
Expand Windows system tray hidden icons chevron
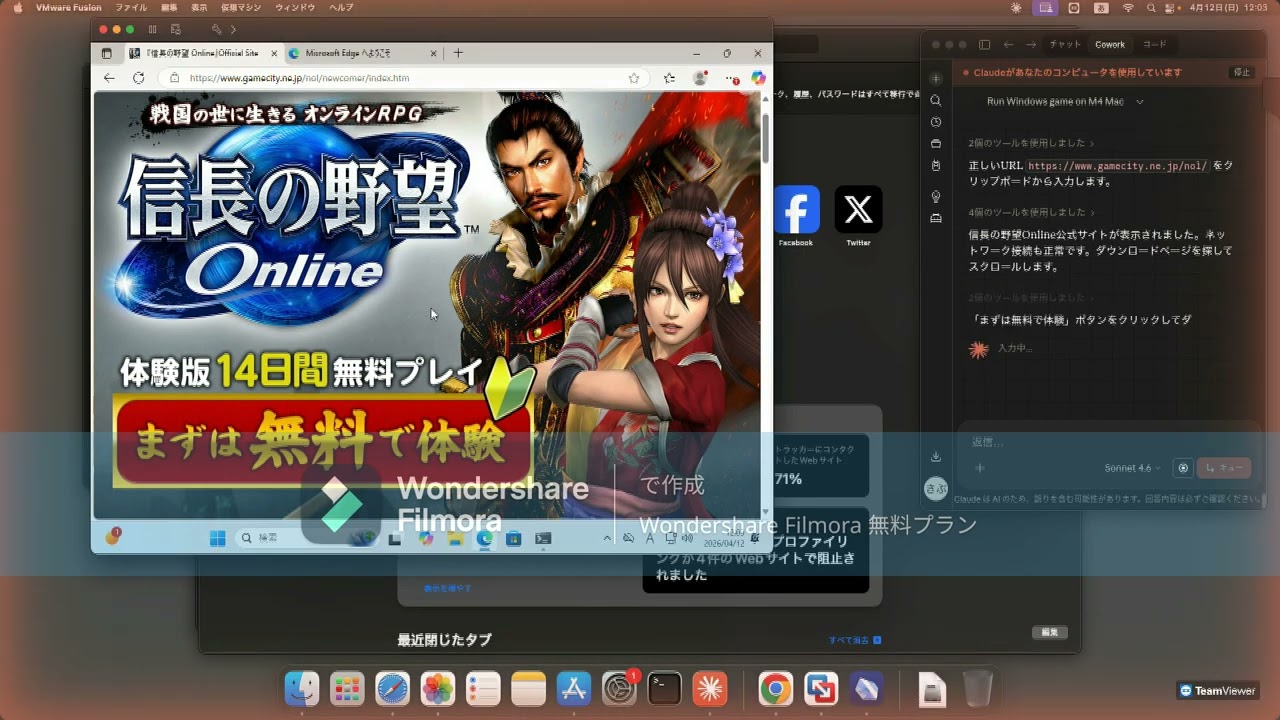point(607,538)
